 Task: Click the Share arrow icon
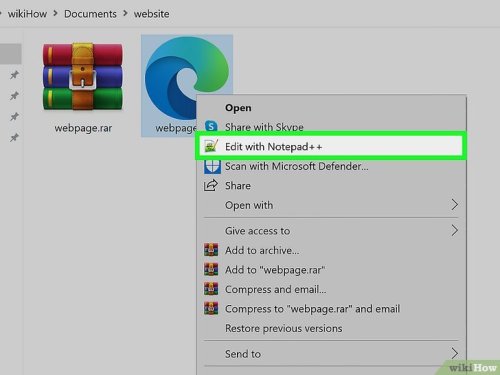pos(211,185)
